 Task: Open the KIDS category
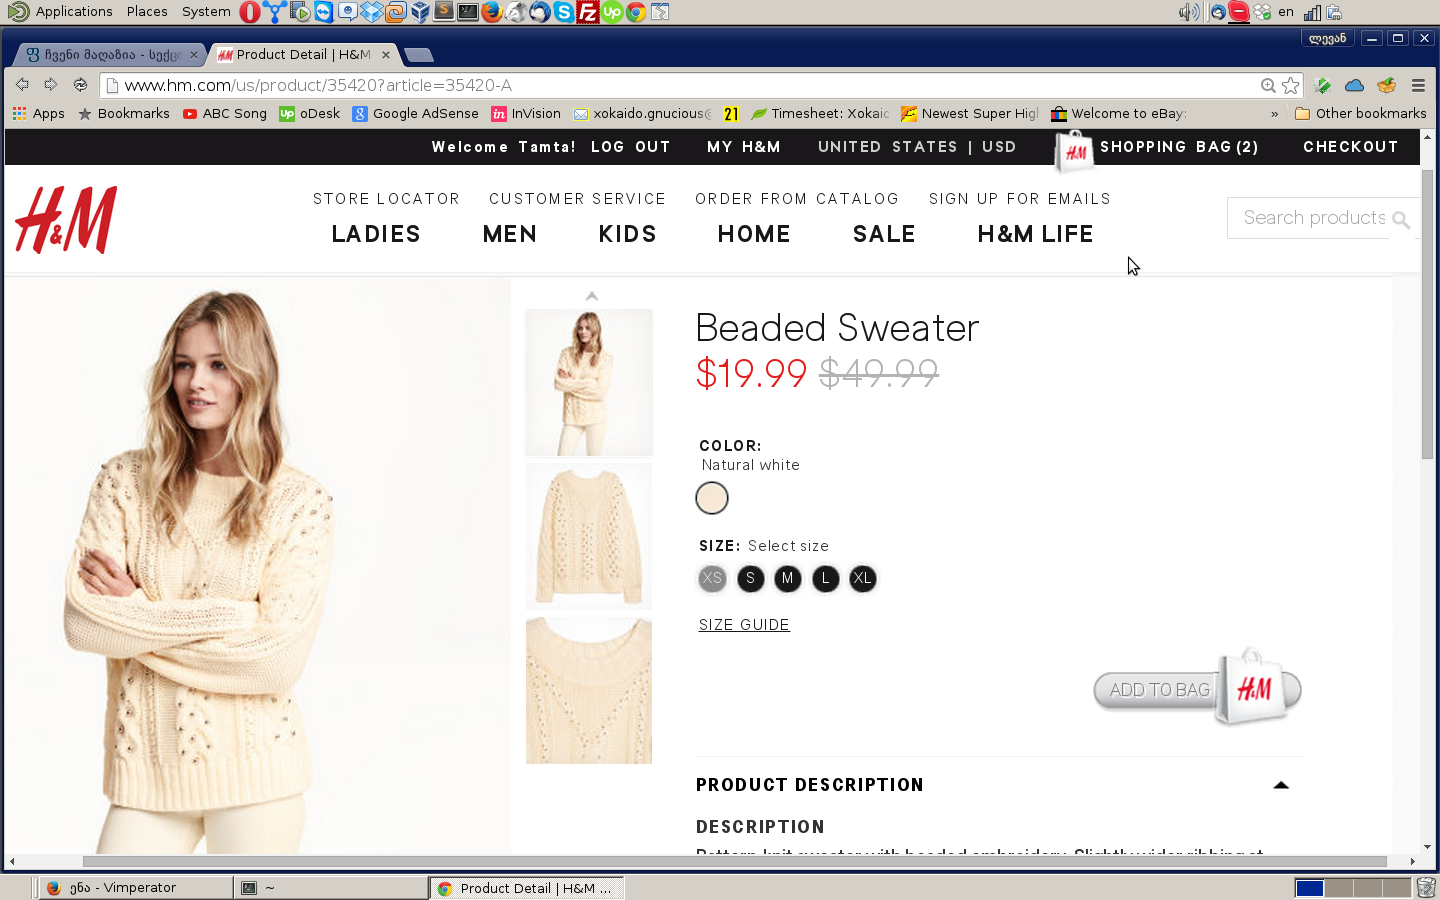[x=628, y=234]
